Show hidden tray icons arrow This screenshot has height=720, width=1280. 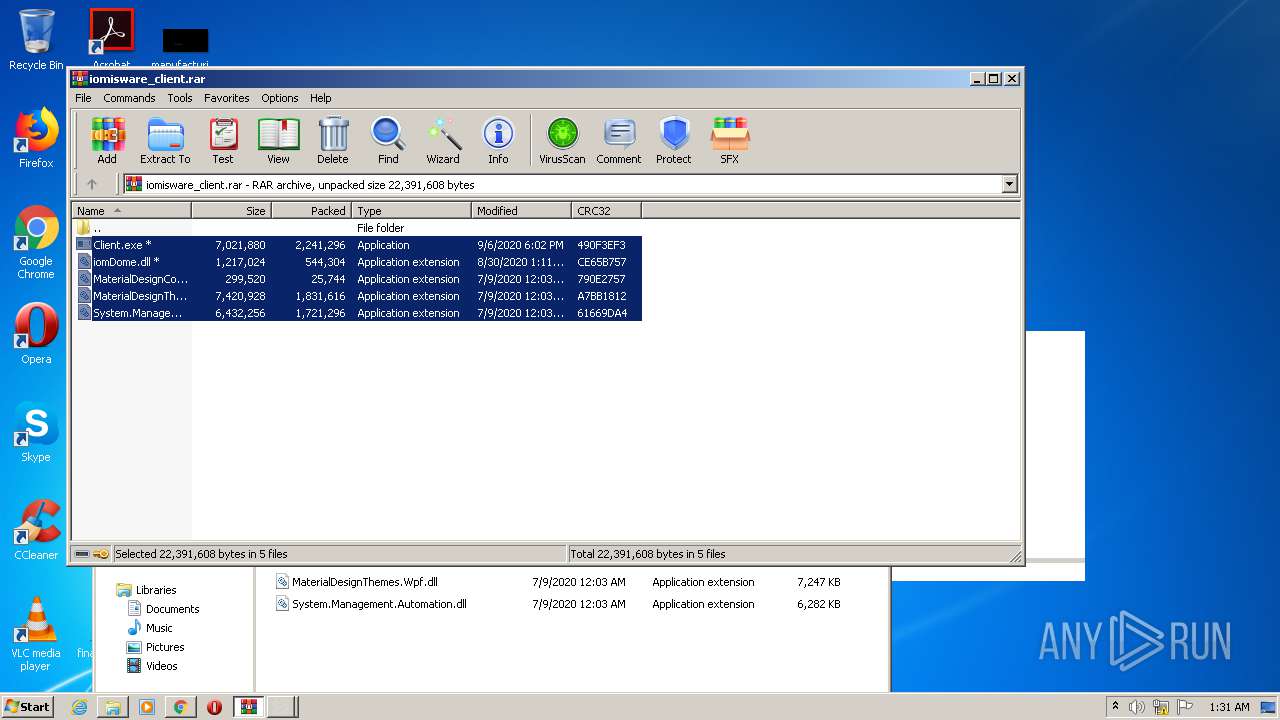click(1115, 707)
